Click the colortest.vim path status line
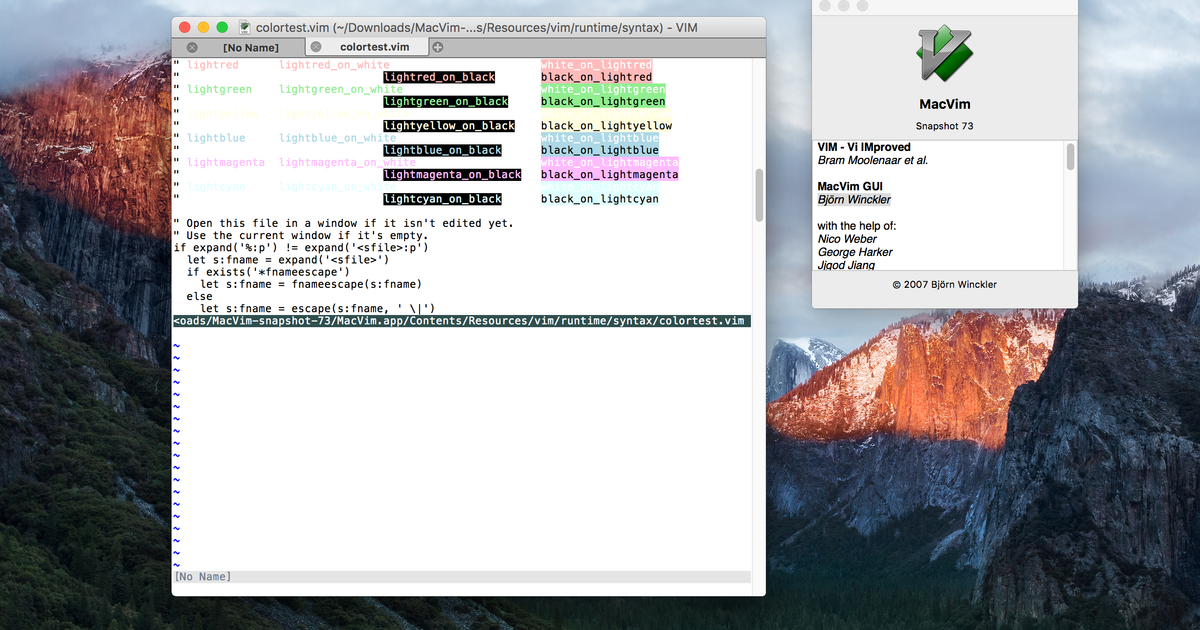 point(462,321)
